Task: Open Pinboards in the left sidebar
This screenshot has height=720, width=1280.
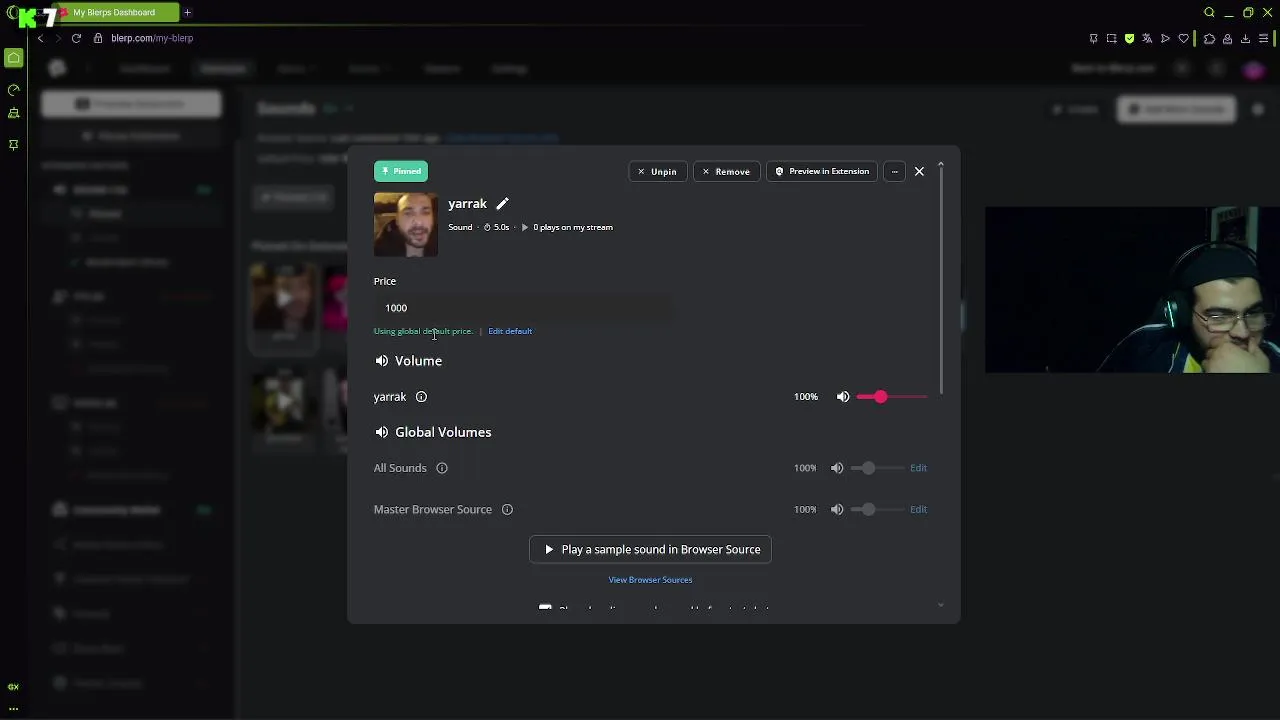Action: tap(14, 145)
